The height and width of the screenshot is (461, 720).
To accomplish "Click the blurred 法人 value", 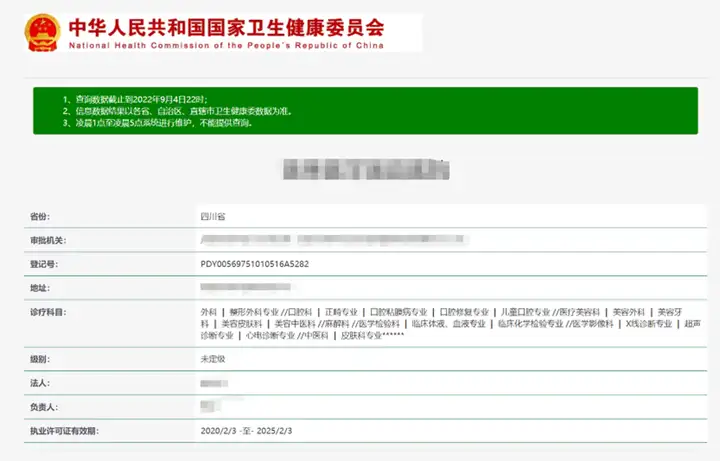I will (x=214, y=383).
